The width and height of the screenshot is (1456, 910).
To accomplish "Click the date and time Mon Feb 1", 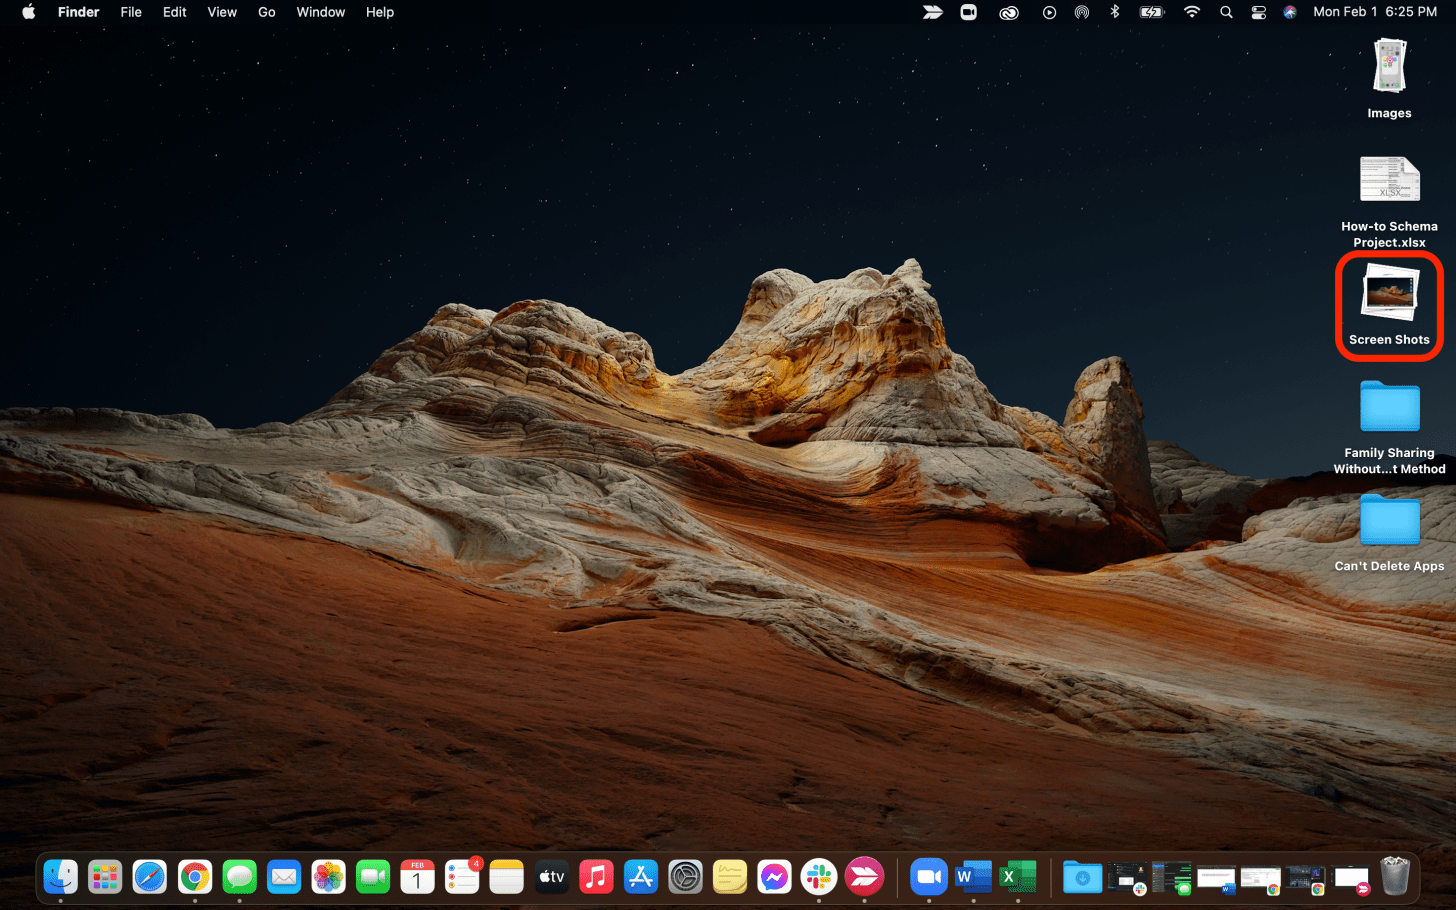I will (x=1375, y=12).
